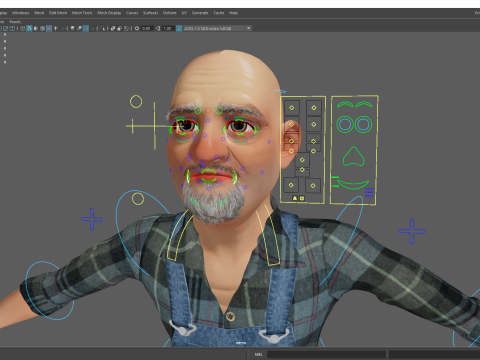Click the safe title toolbar icon
This screenshot has height=360, width=480.
click(12, 28)
